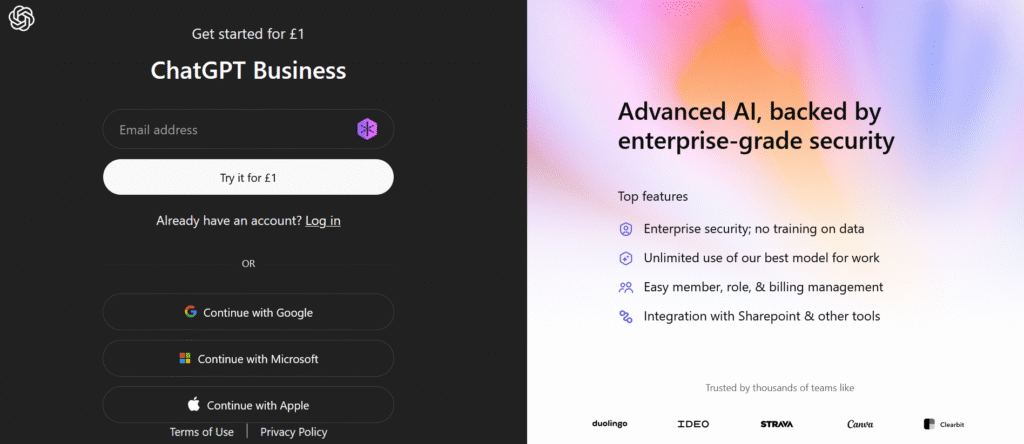Click the Strava logo
1024x444 pixels.
tap(776, 424)
